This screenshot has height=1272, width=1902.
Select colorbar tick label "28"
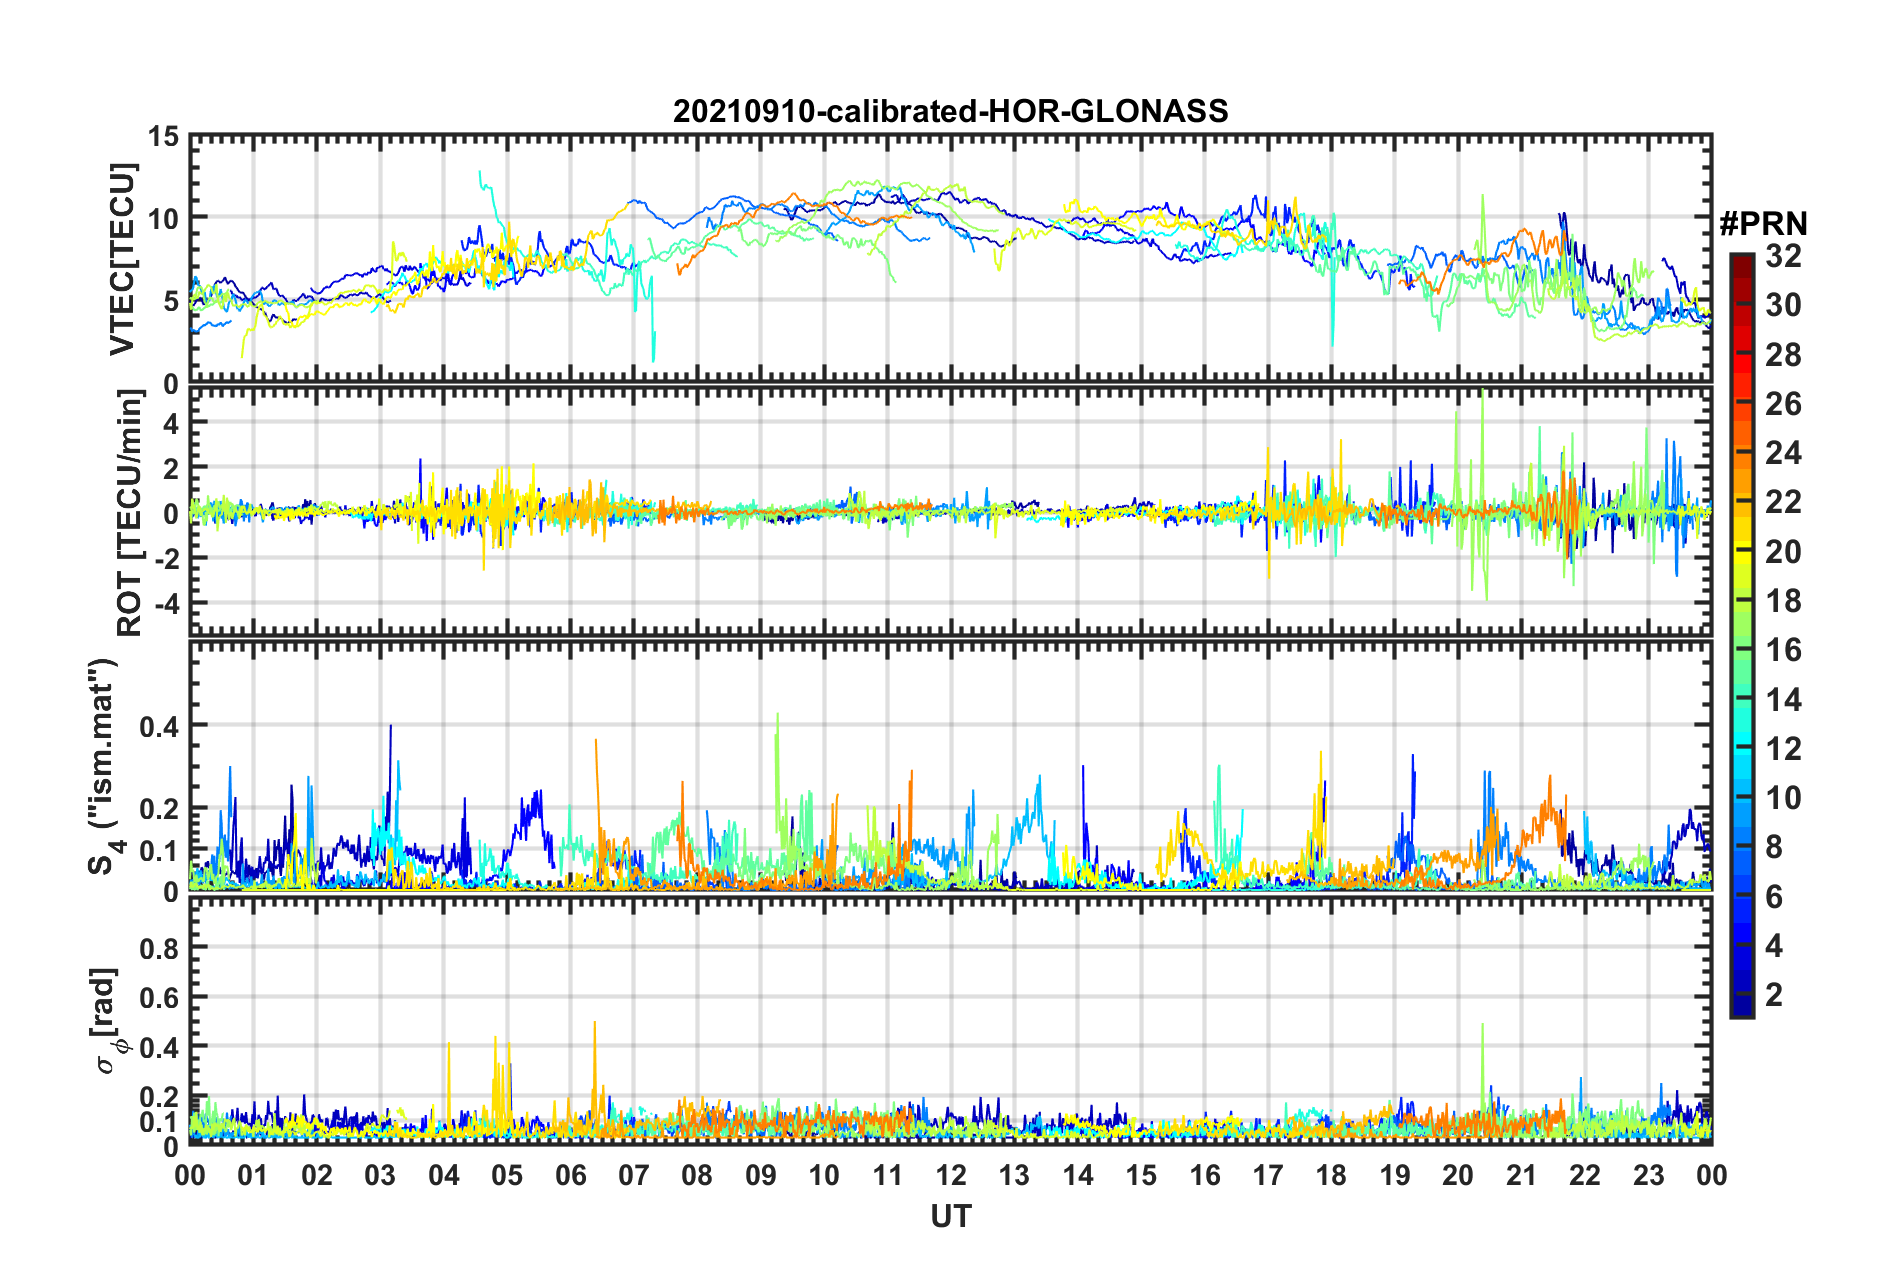click(x=1783, y=355)
